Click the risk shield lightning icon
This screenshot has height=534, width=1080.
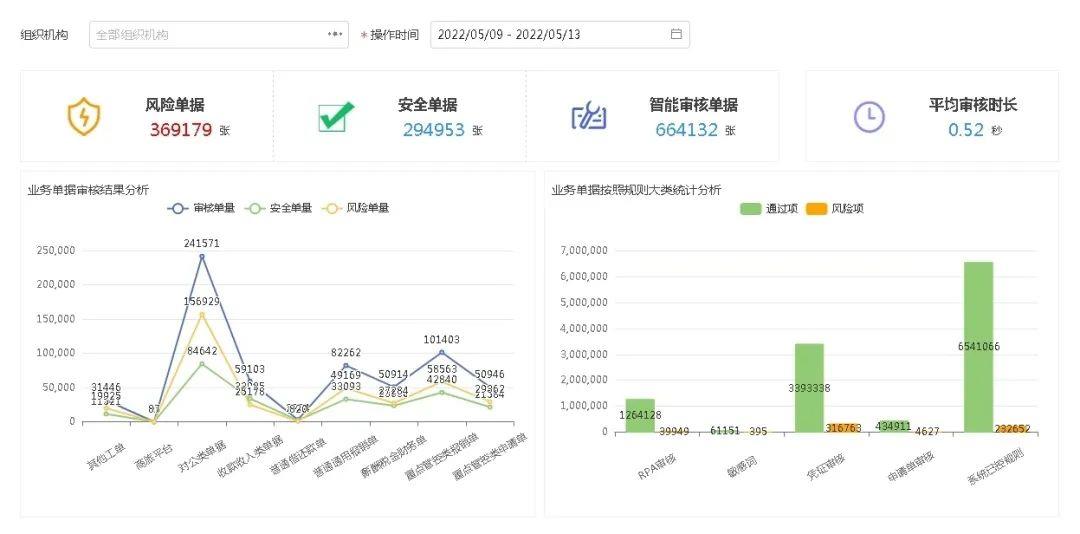(x=84, y=117)
